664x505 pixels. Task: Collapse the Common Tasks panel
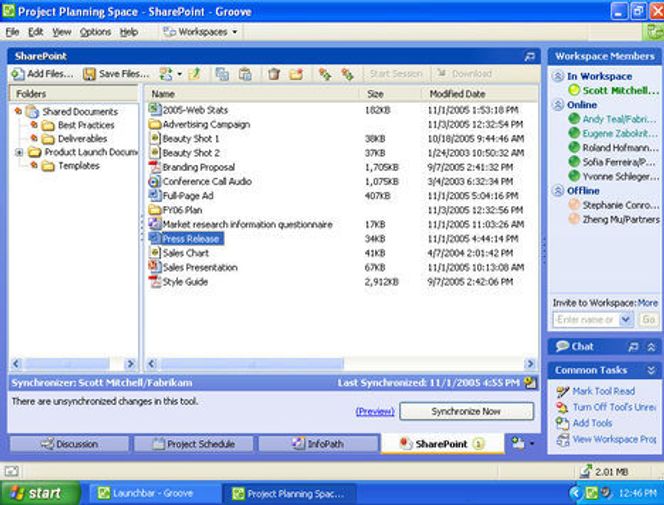[x=651, y=370]
